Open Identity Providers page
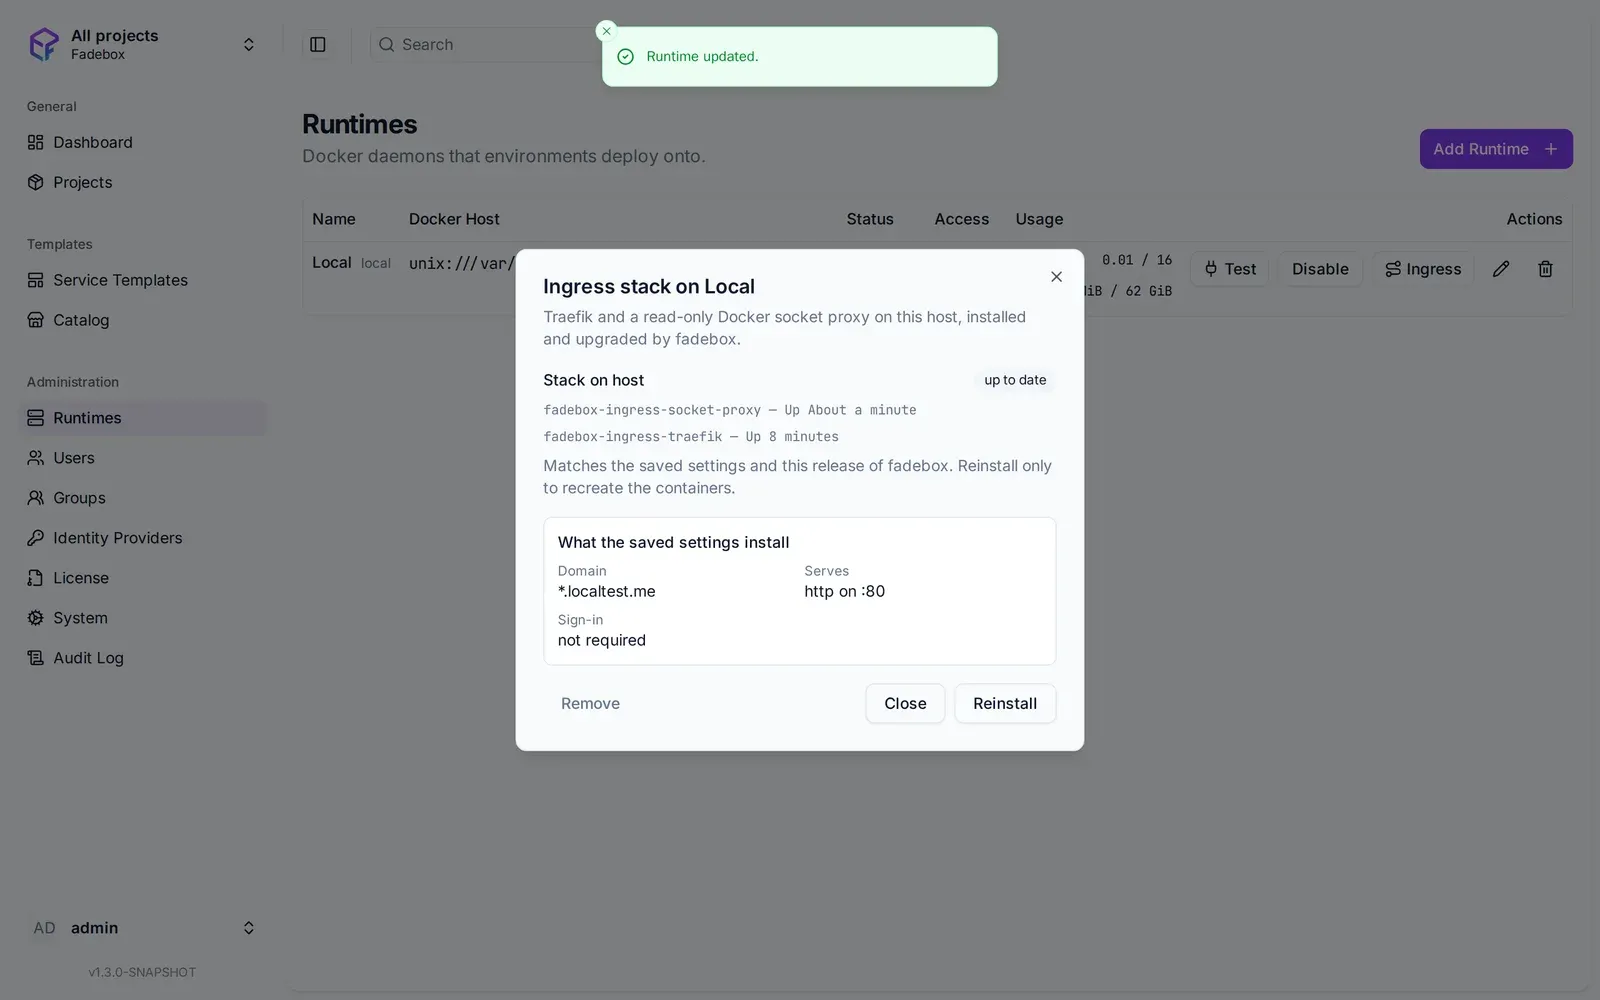Image resolution: width=1600 pixels, height=1000 pixels. pos(143,538)
